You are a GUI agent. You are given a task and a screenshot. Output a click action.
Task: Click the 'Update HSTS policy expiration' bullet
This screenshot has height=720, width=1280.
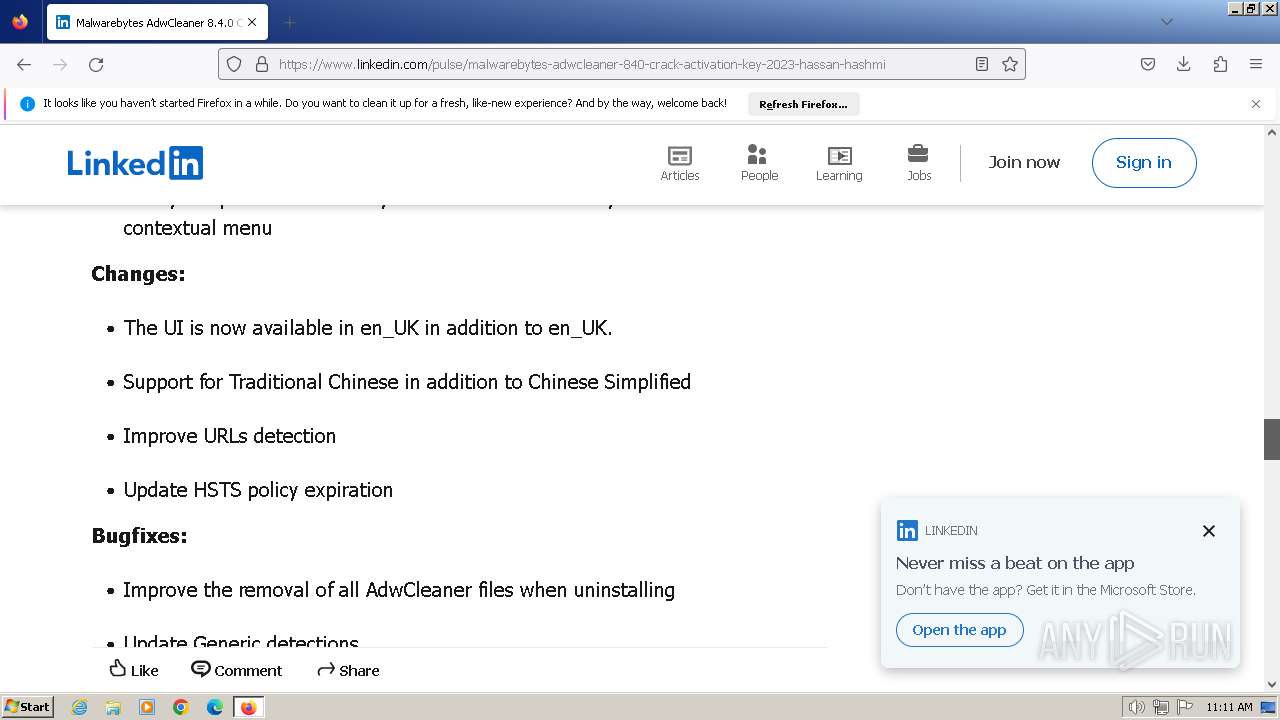point(258,490)
